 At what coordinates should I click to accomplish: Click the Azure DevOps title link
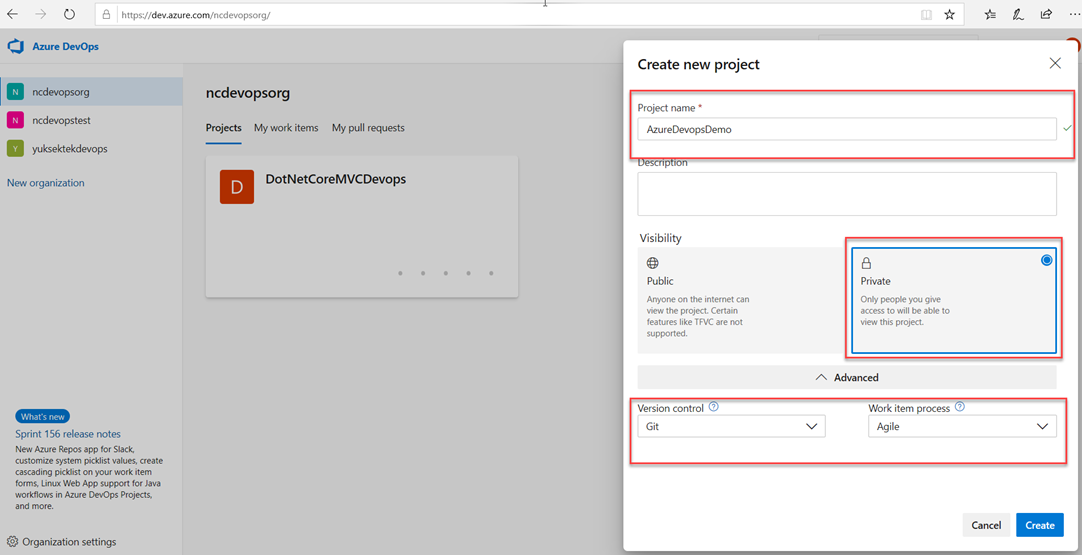(x=66, y=47)
